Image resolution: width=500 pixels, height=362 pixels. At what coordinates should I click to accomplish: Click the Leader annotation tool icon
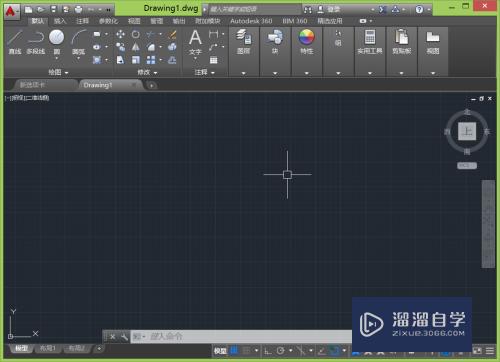[213, 47]
